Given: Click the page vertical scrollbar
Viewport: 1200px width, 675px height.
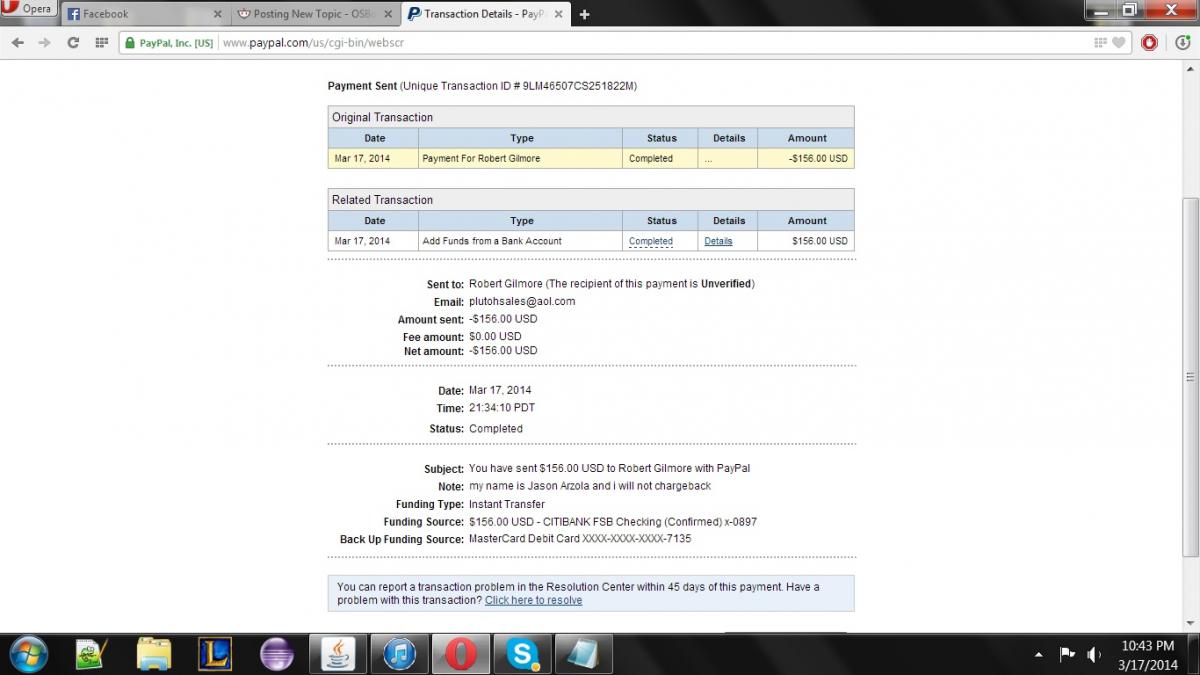Looking at the screenshot, I should 1190,376.
